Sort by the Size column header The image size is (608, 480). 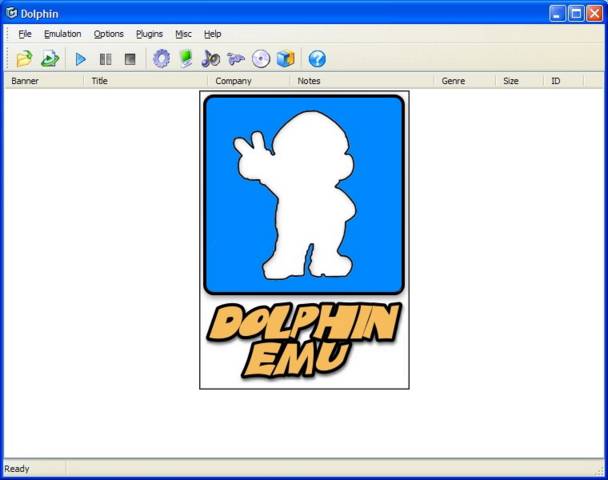pos(520,81)
